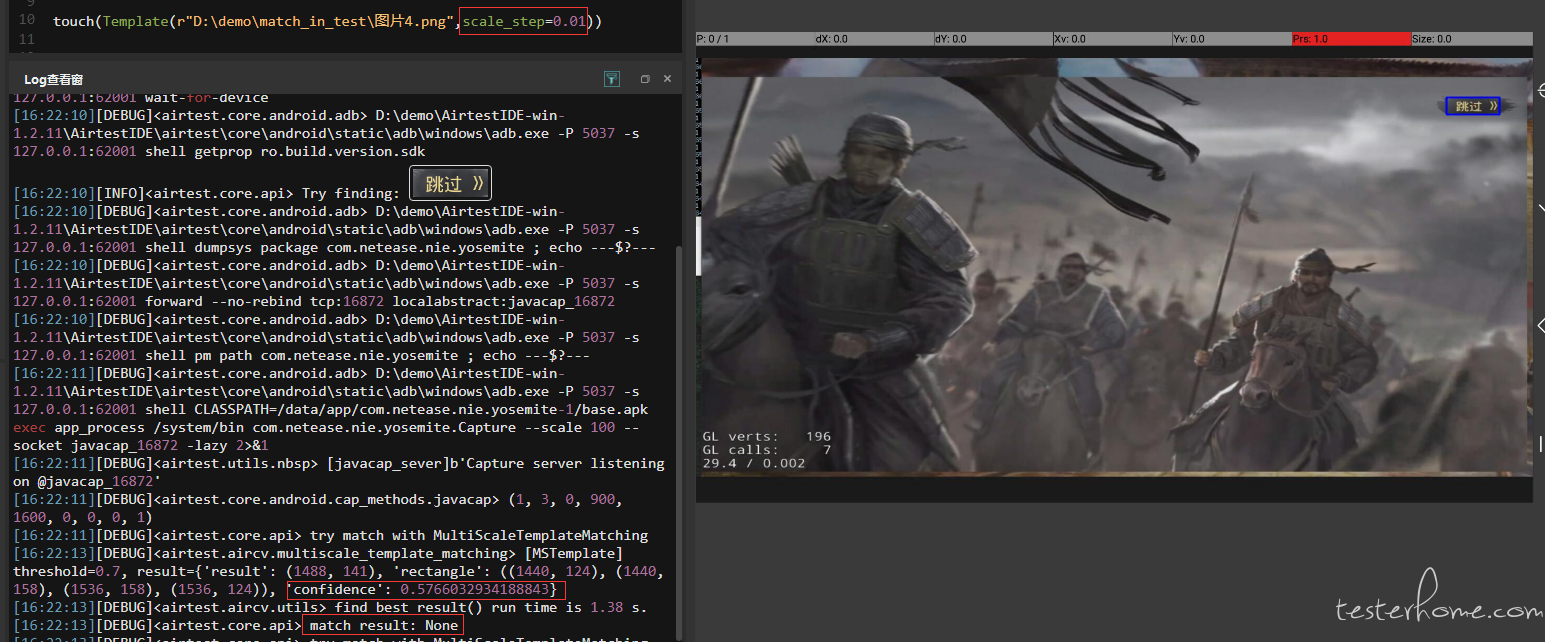Click line number 10 in the editor gutter
Viewport: 1545px width, 642px height.
(27, 20)
